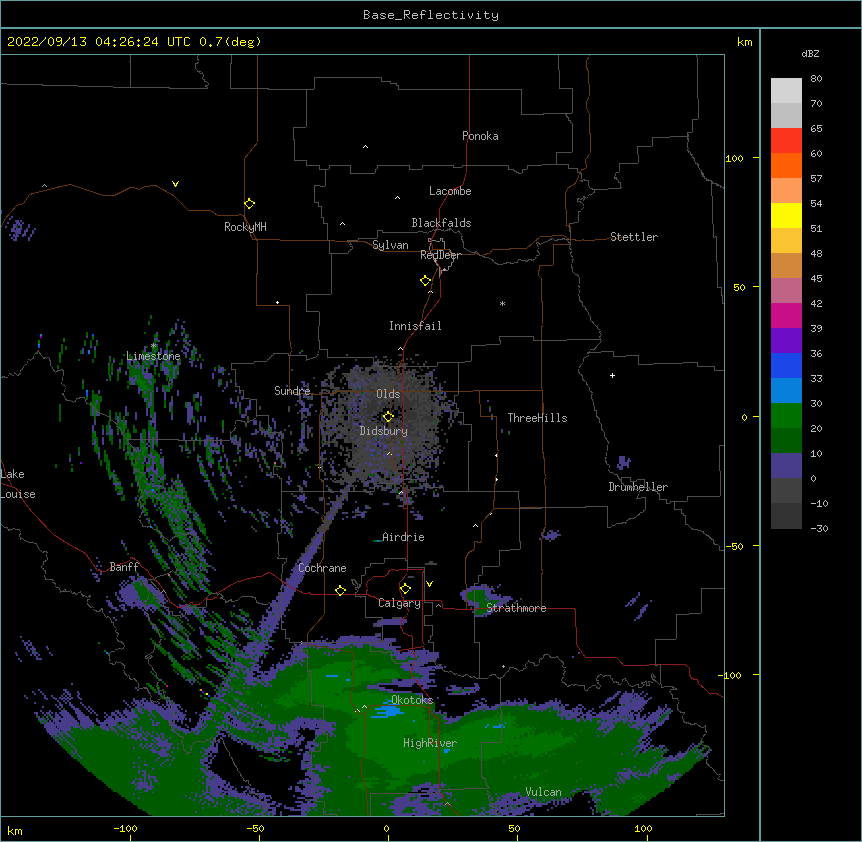Click the Base_Reflectivity title

tap(431, 15)
